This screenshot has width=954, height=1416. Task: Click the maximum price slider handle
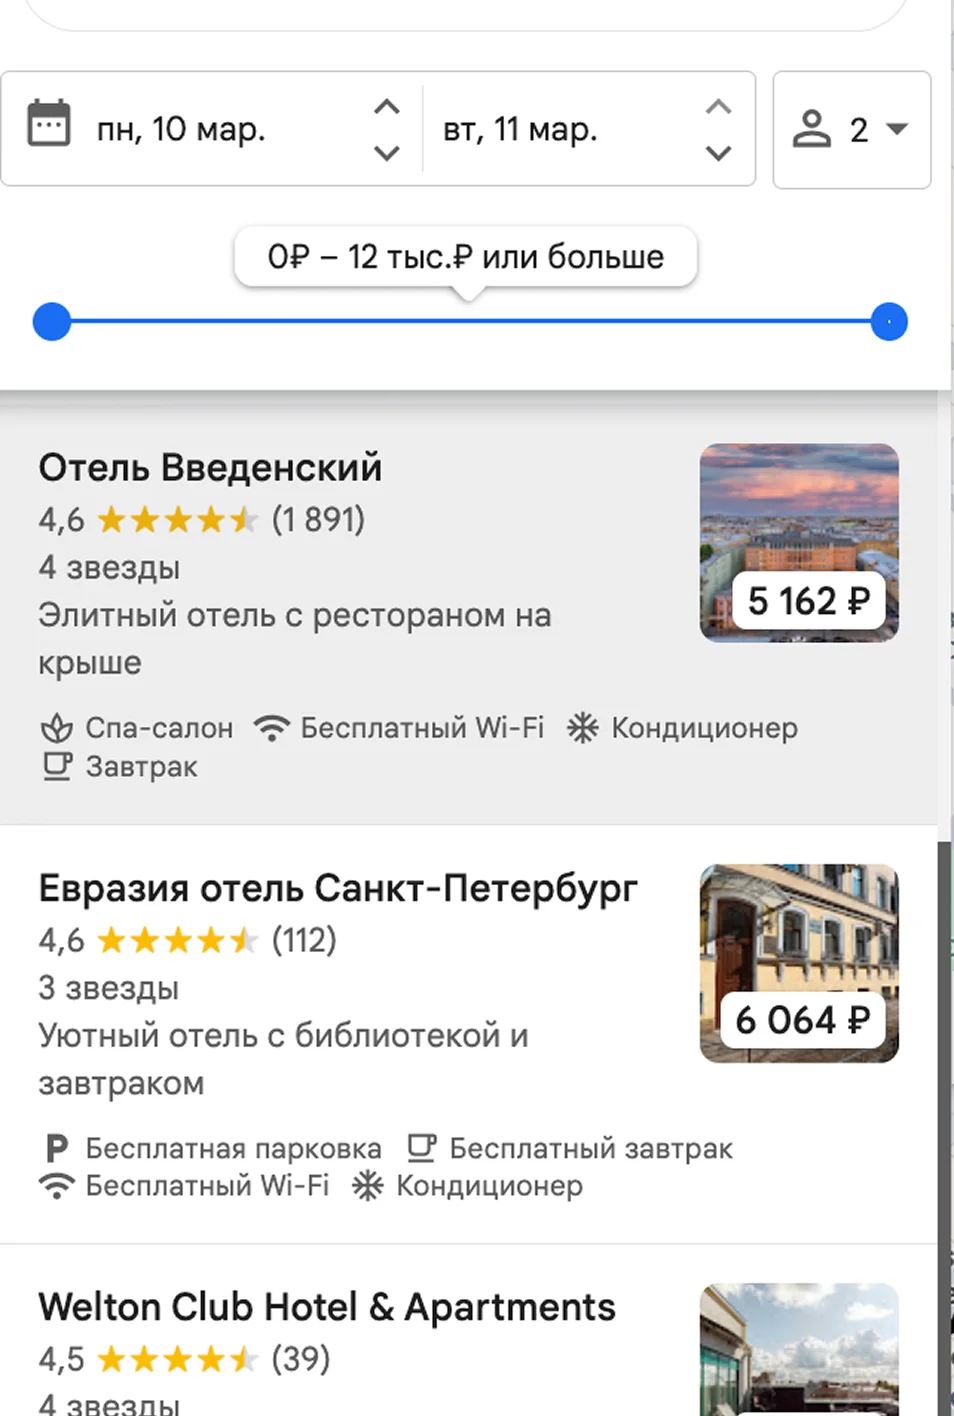pos(889,322)
